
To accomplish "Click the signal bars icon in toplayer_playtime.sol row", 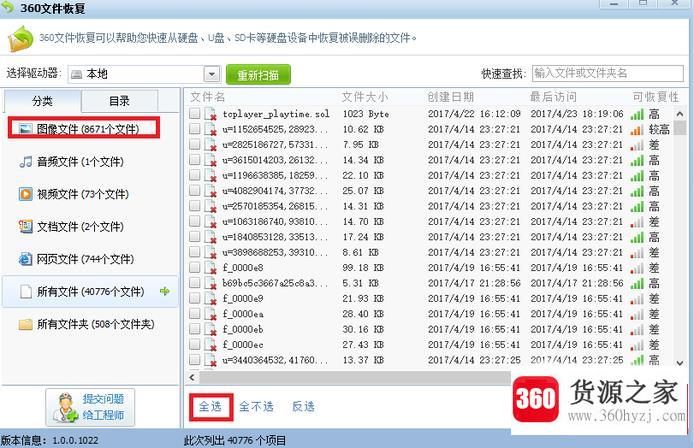I will (637, 114).
